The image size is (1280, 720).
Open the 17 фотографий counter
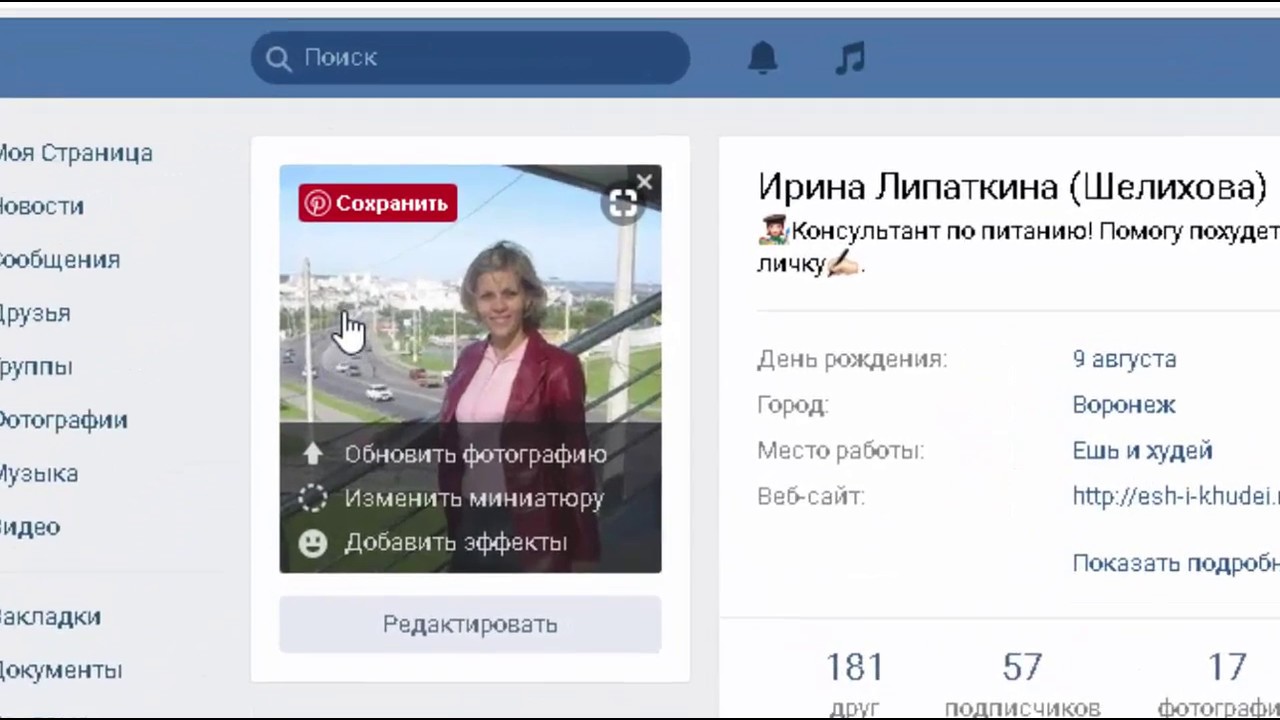[1220, 684]
